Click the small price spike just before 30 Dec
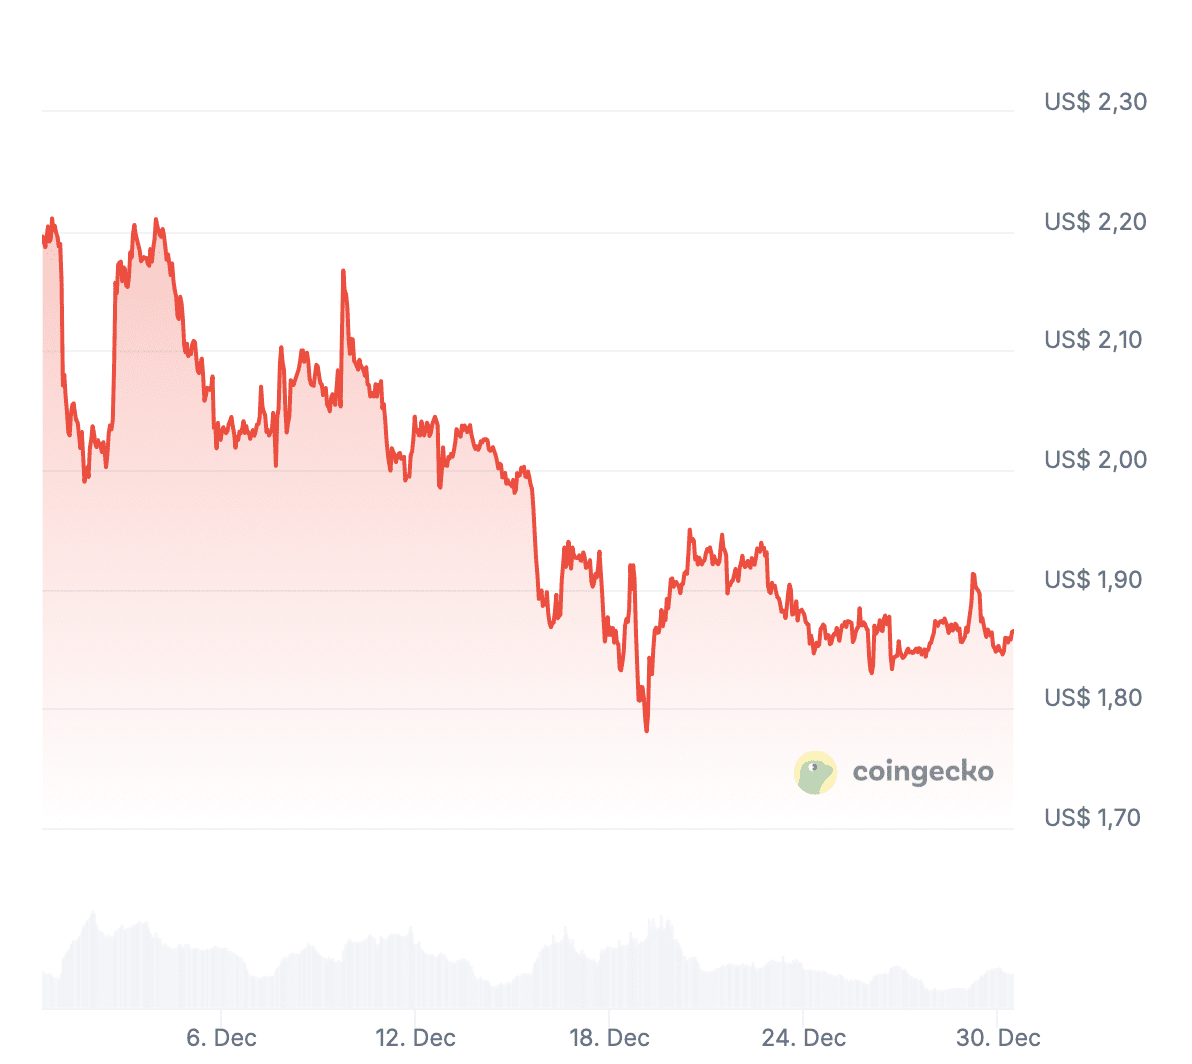This screenshot has height=1064, width=1192. [x=972, y=575]
